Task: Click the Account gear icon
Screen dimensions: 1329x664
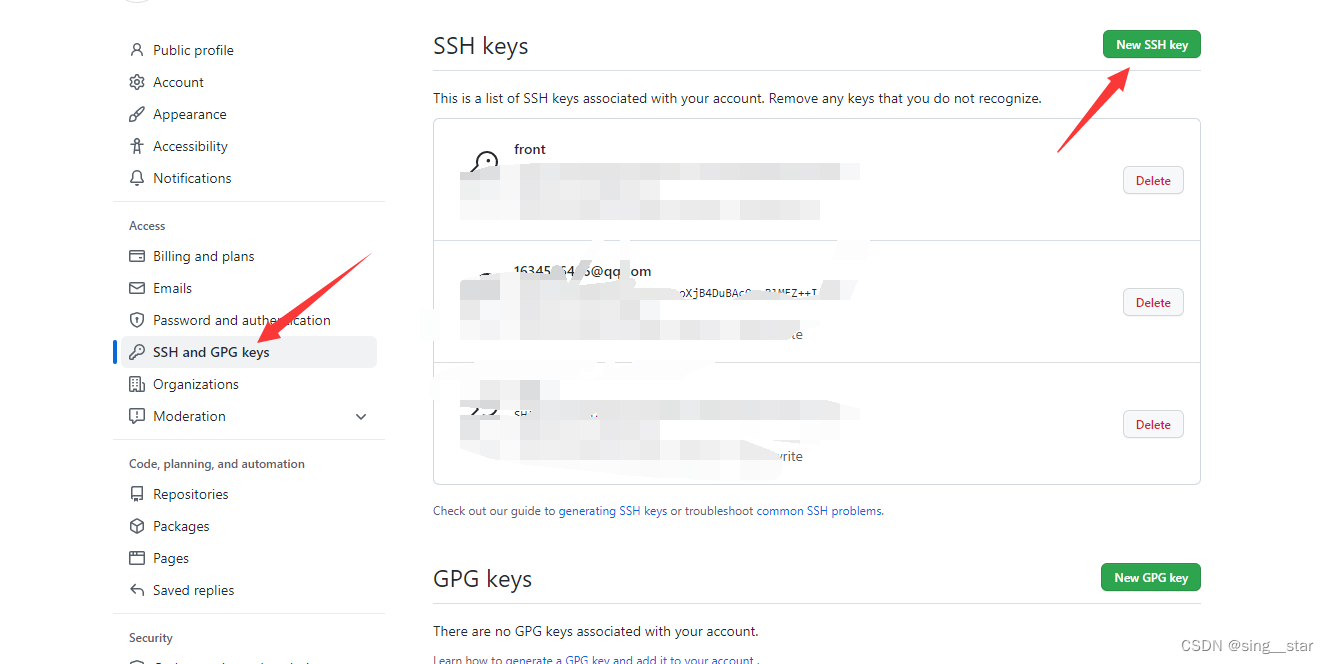Action: pos(137,82)
